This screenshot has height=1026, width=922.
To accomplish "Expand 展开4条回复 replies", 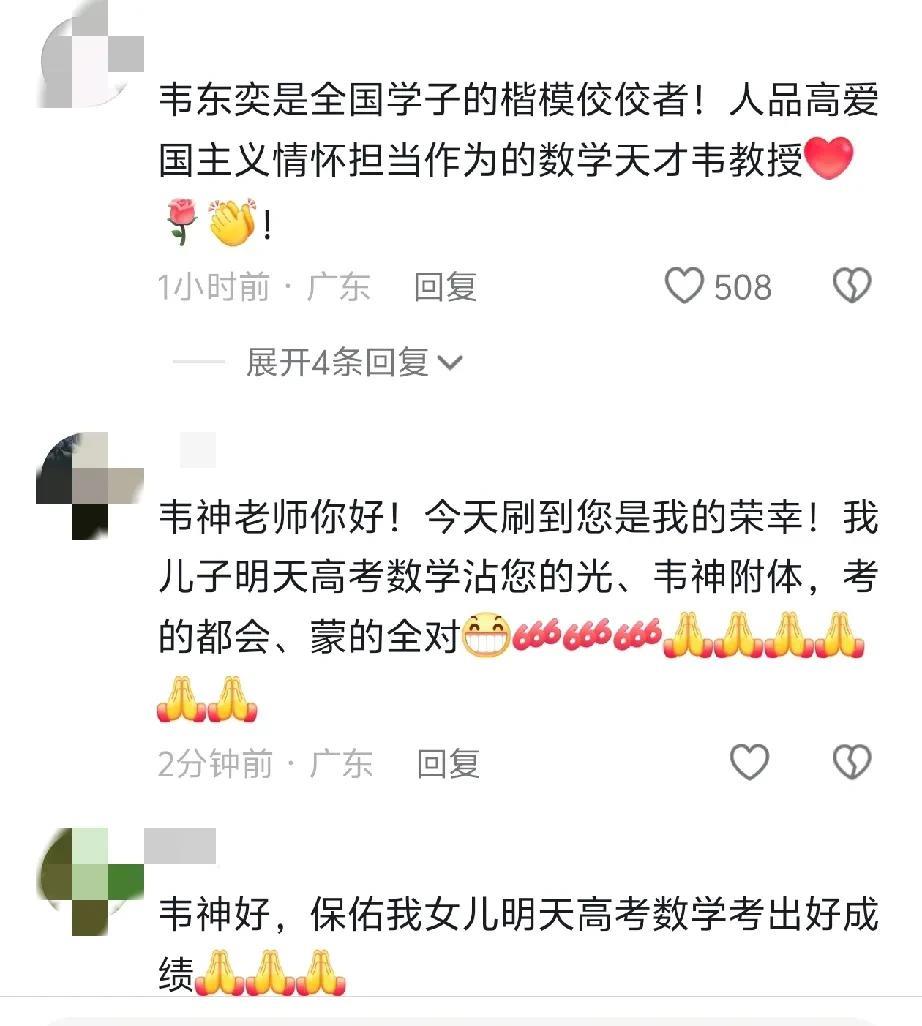I will [x=338, y=362].
